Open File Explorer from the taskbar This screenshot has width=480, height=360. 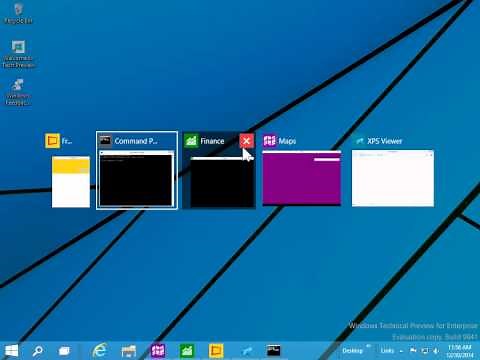[x=129, y=351]
